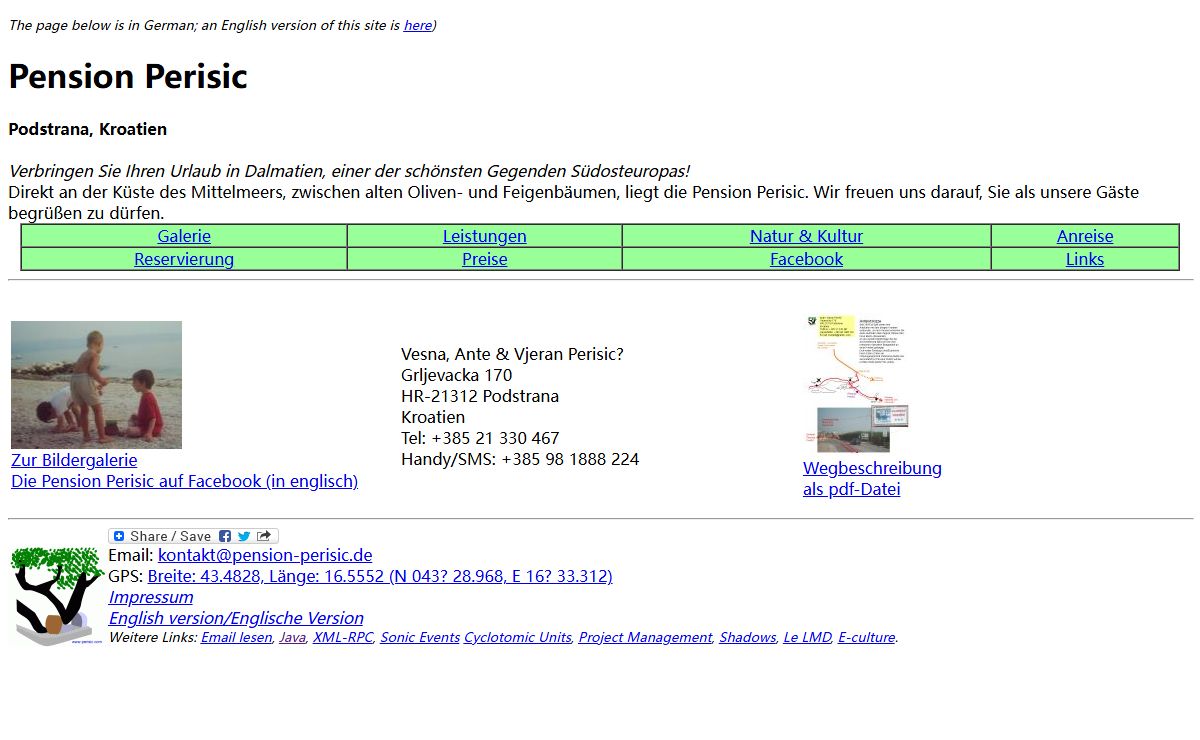Click the Vesna, Ante & Vjeran Perisic name
The height and width of the screenshot is (740, 1200).
click(512, 354)
